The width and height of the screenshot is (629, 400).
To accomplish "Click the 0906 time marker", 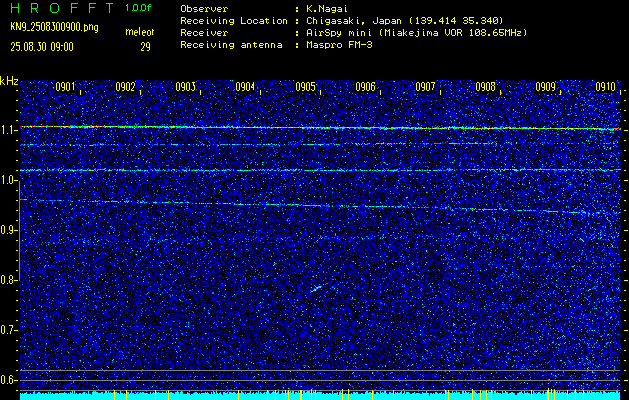I will pos(365,87).
